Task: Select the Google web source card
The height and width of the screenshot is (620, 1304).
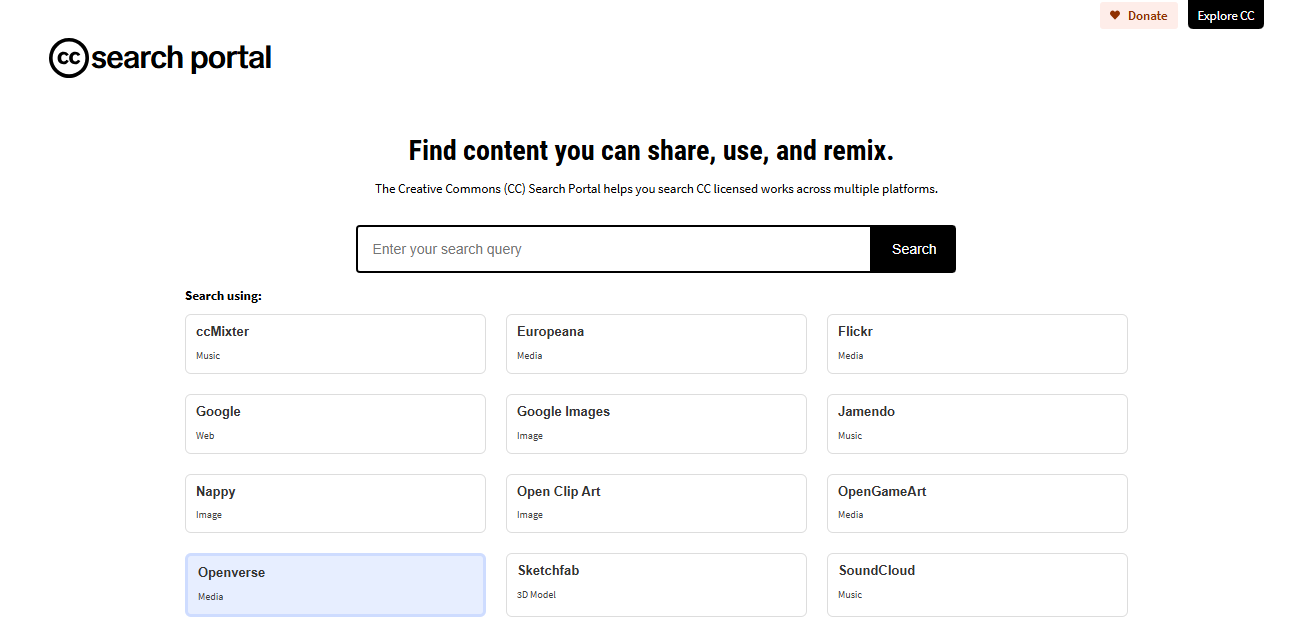Action: click(x=335, y=424)
